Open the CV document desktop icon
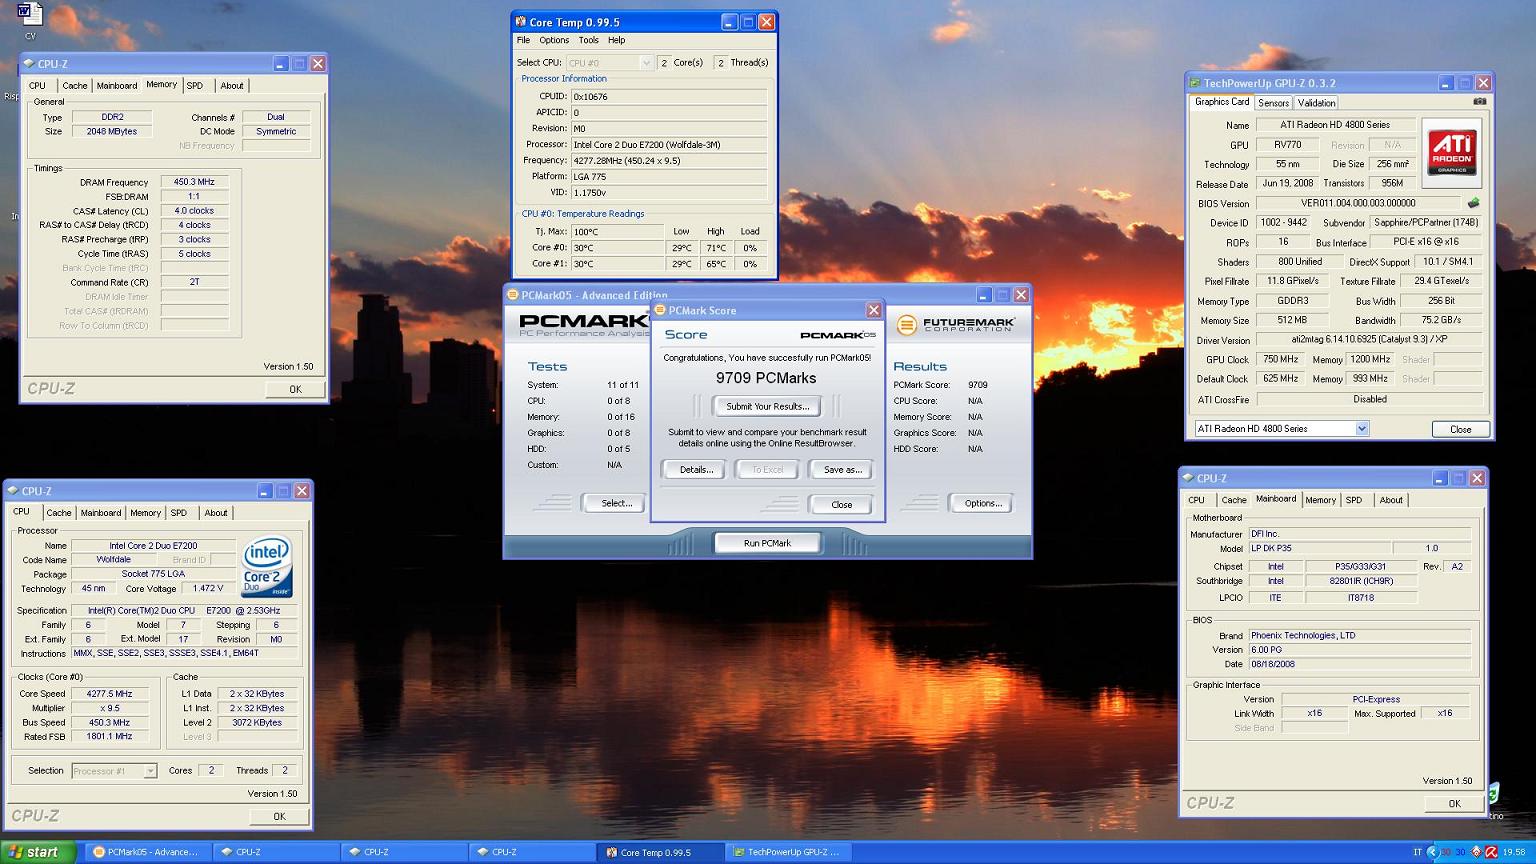This screenshot has height=864, width=1536. click(30, 20)
